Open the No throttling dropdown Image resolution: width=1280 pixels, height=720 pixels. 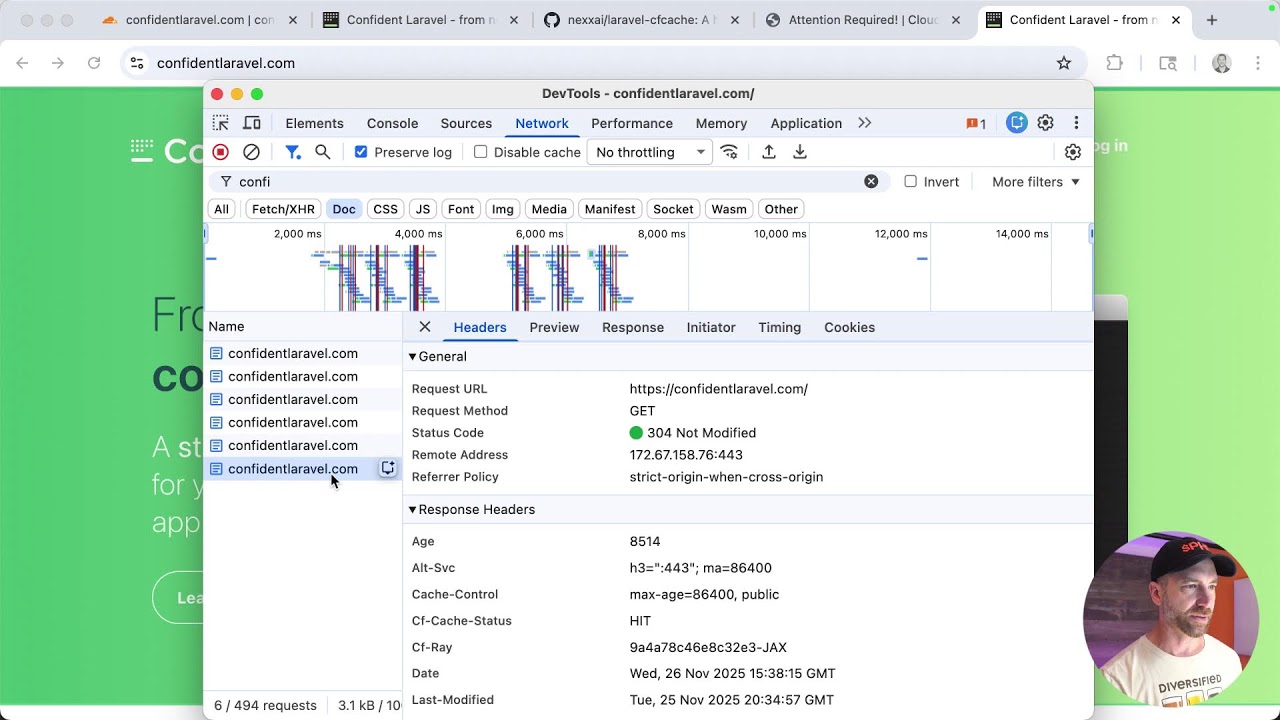[650, 152]
